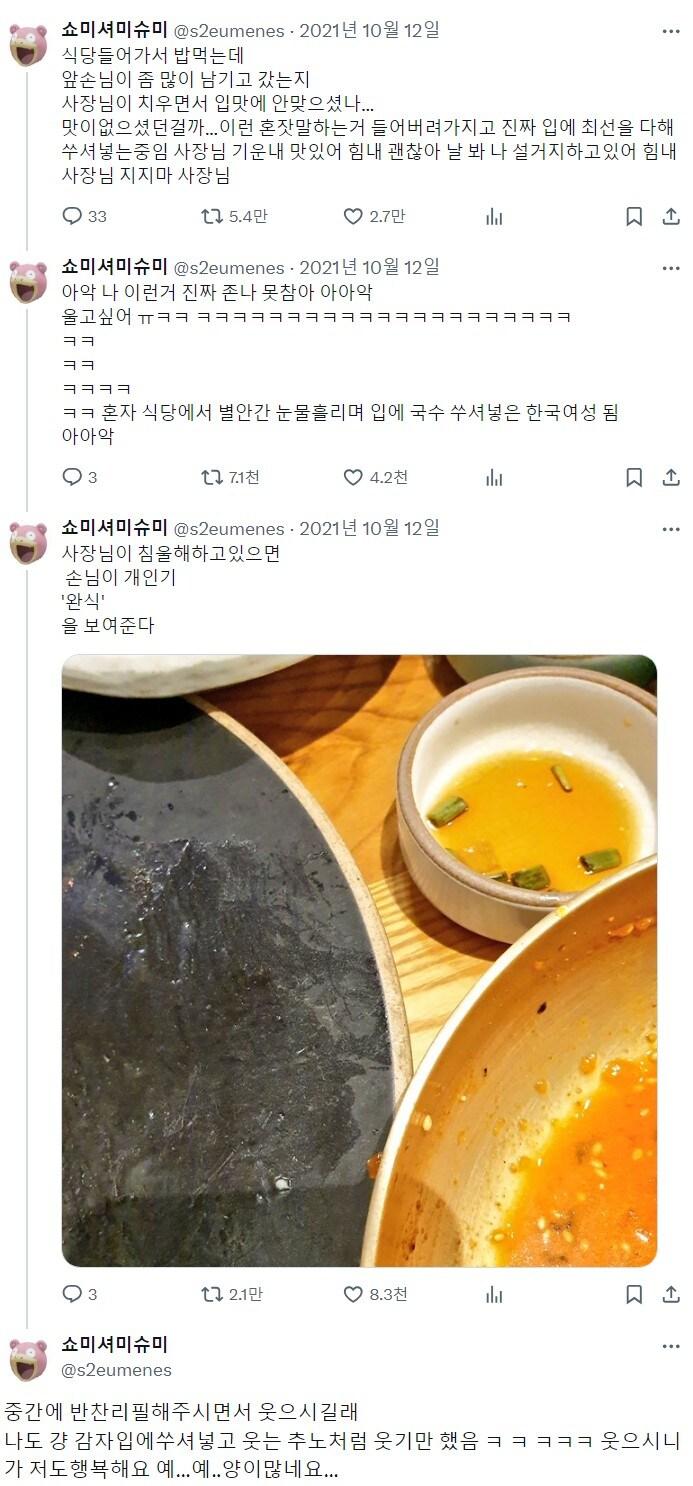Reply to the first tweet with 33 replies

pyautogui.click(x=84, y=216)
